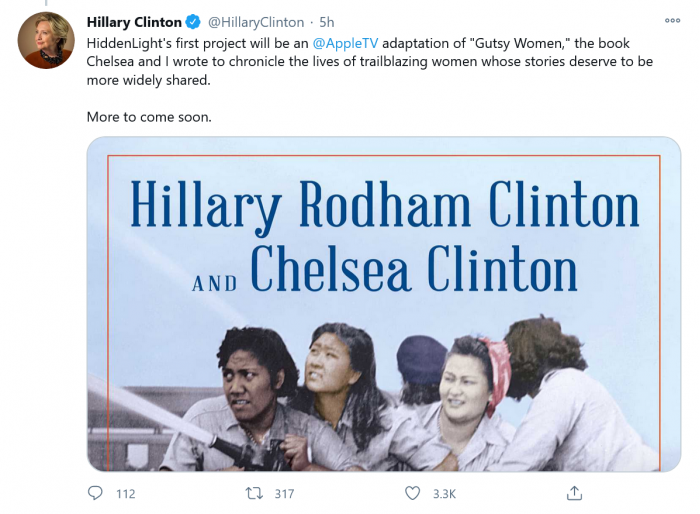Click the 112 replies count
This screenshot has width=700, height=514.
(x=125, y=493)
